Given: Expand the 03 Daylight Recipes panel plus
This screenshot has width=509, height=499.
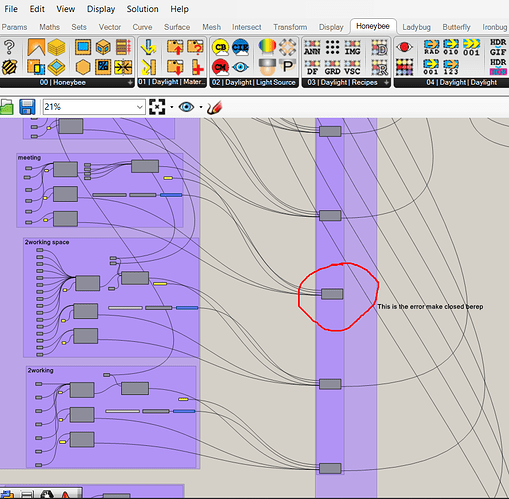Looking at the screenshot, I should (386, 83).
